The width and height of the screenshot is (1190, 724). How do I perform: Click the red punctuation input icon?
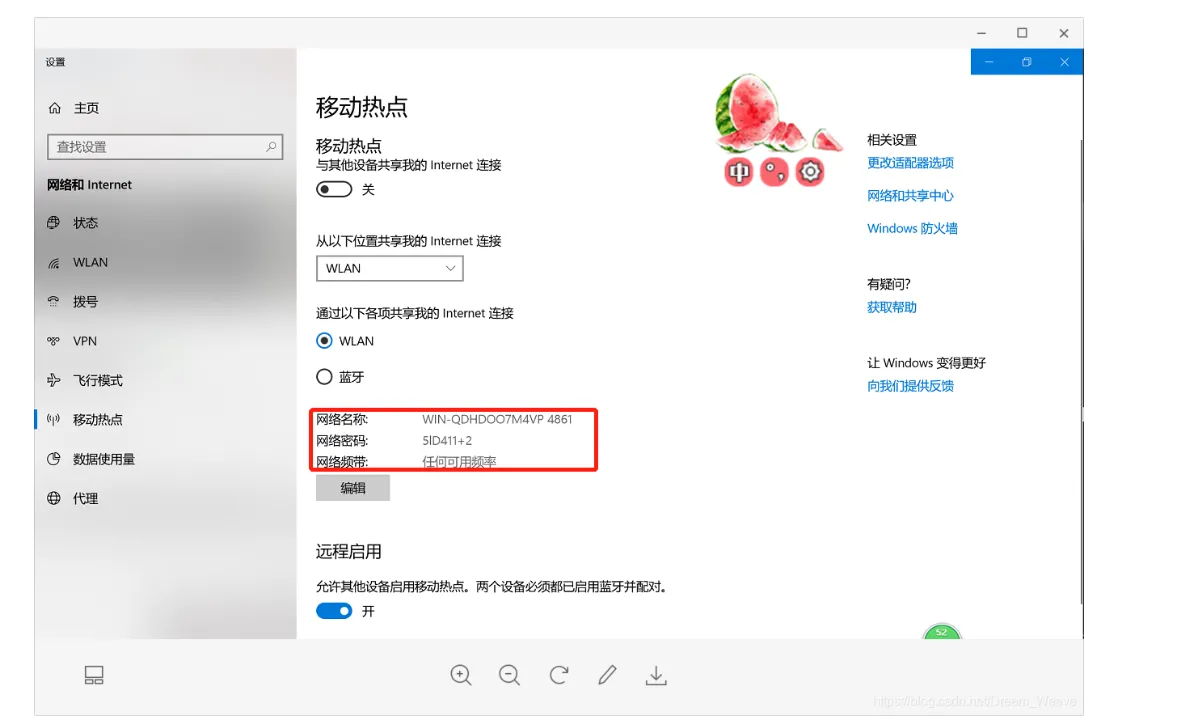point(774,172)
